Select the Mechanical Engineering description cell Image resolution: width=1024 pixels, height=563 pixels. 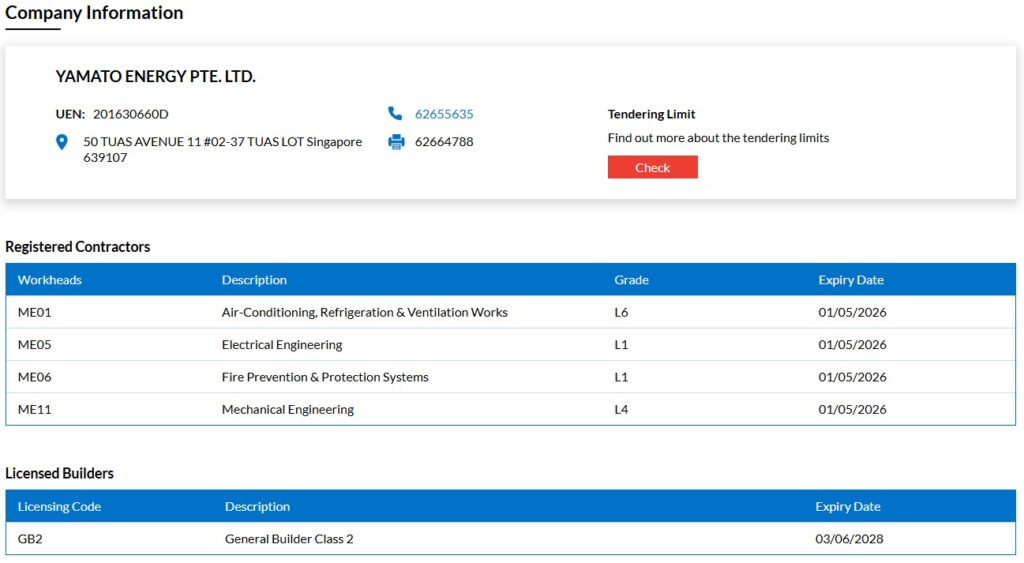pos(288,409)
